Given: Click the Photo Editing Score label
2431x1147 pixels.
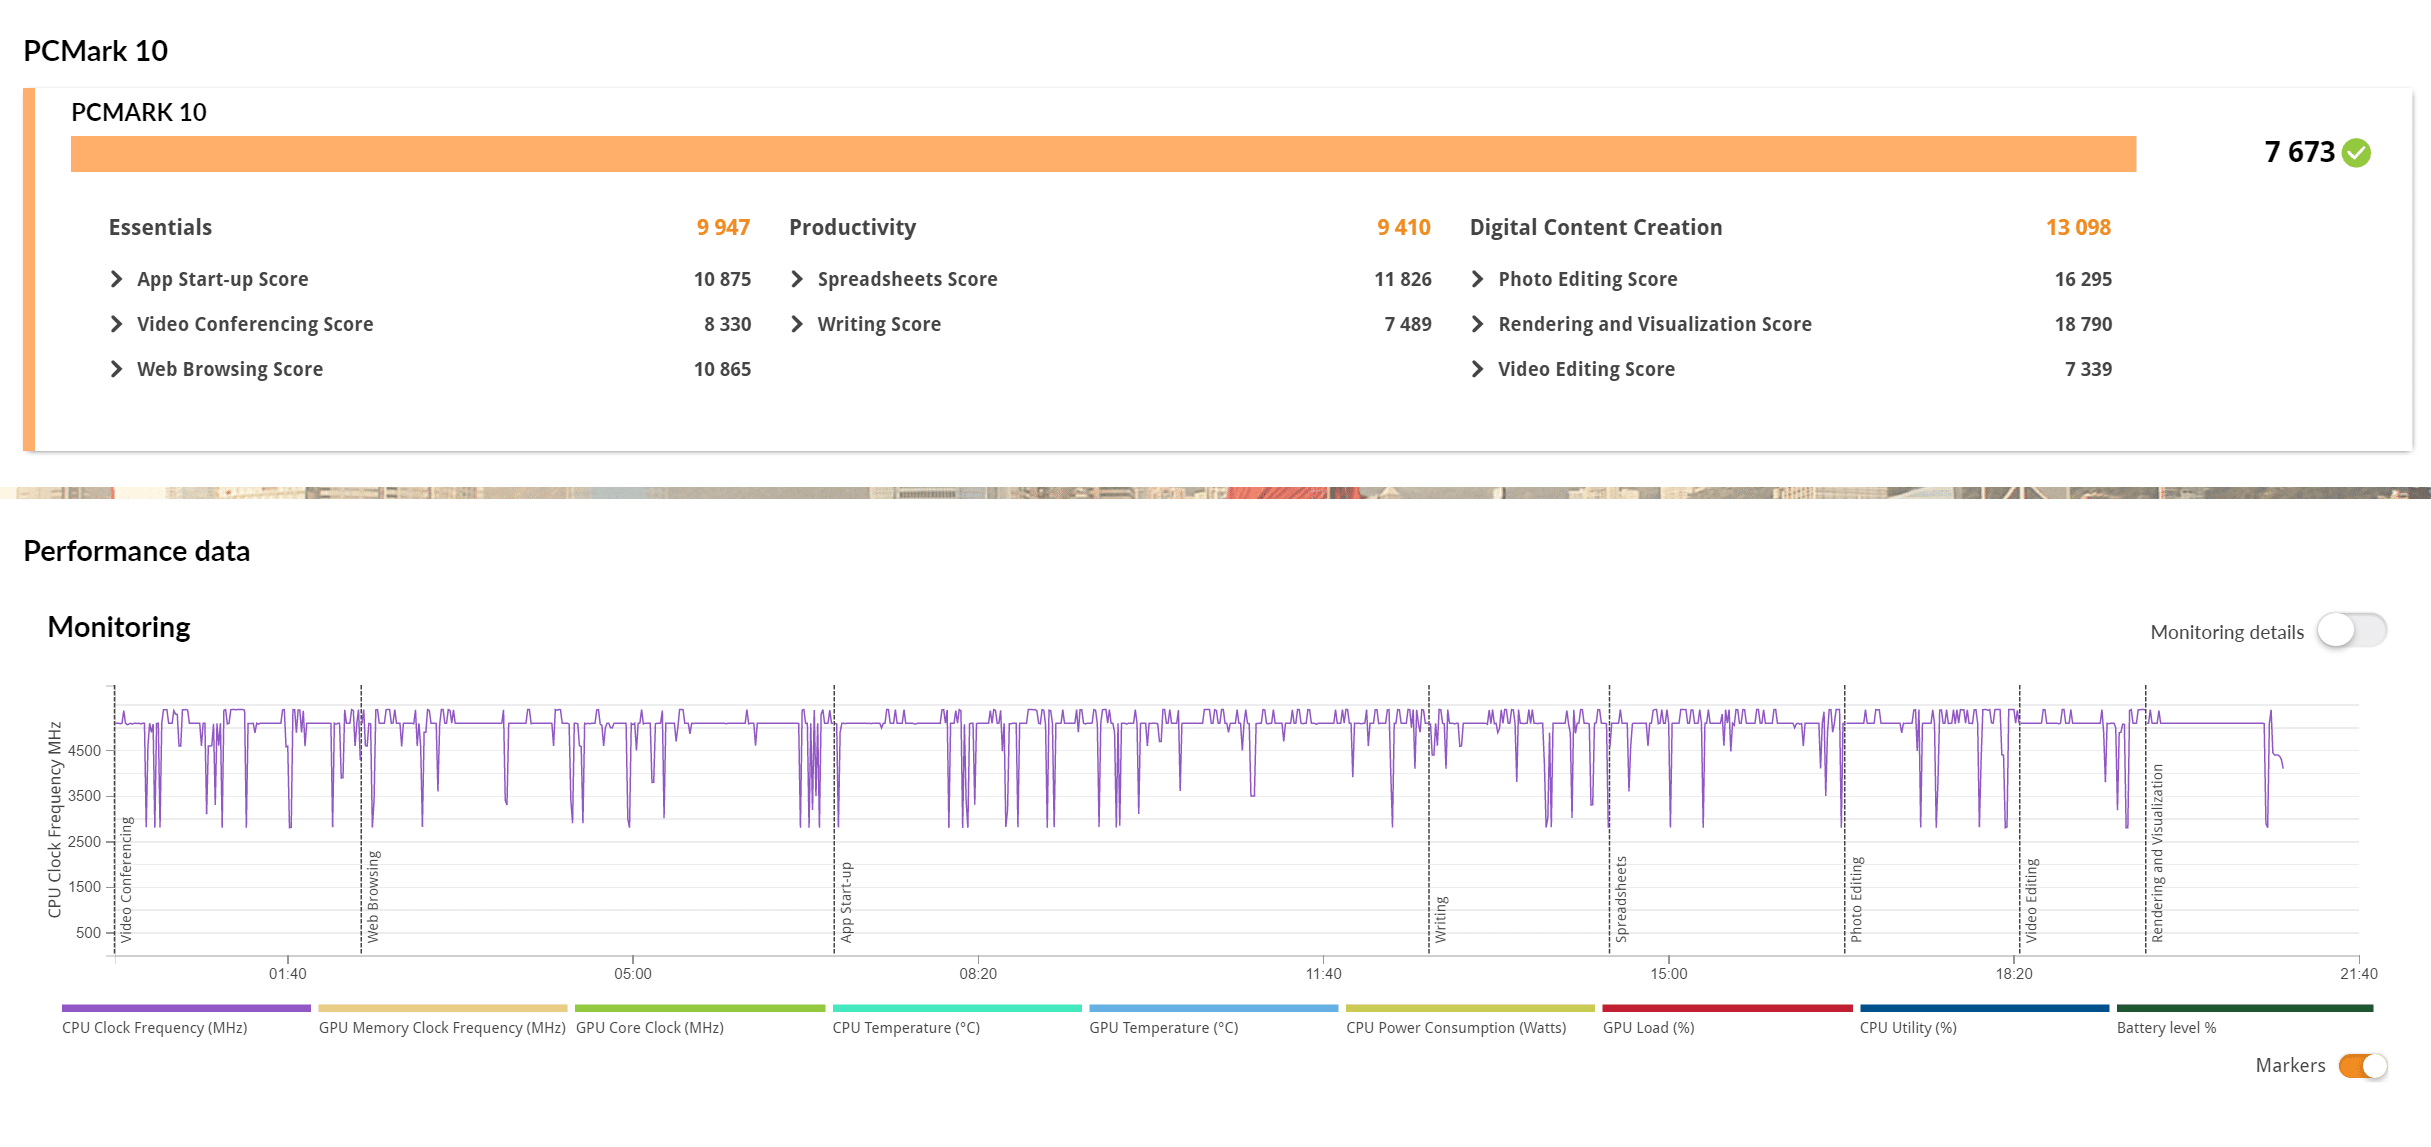Looking at the screenshot, I should [1587, 280].
